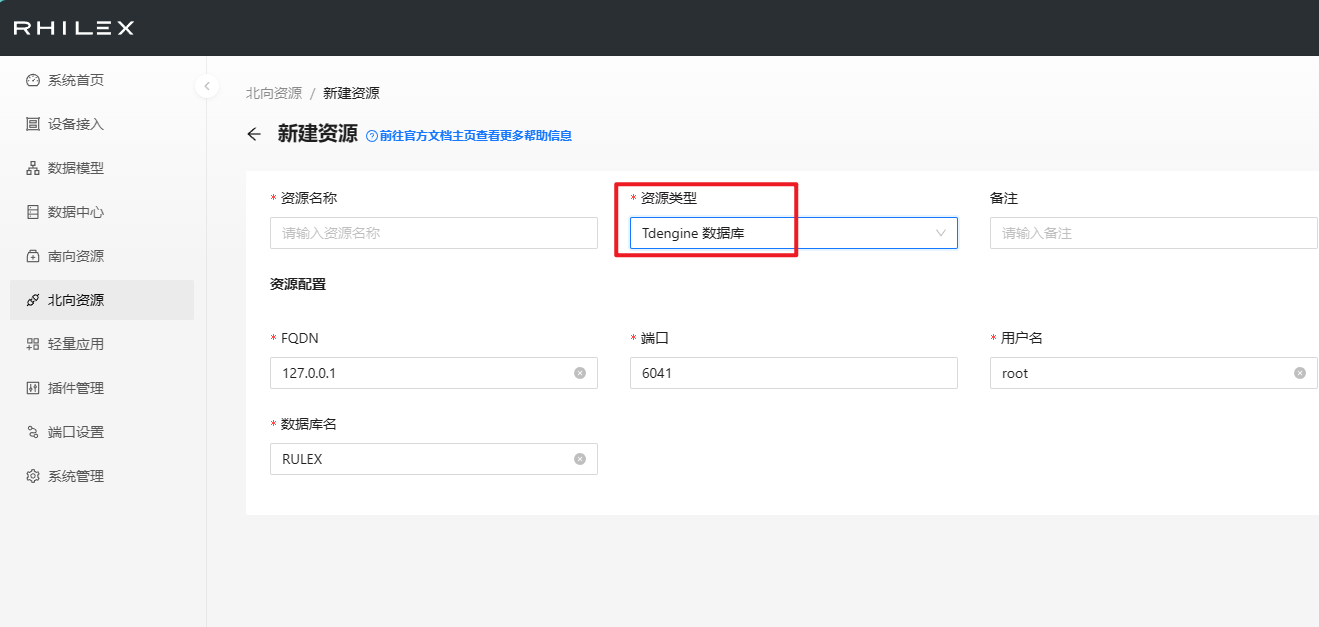The width and height of the screenshot is (1319, 627).
Task: Click the 端口 field label
Action: [x=655, y=338]
